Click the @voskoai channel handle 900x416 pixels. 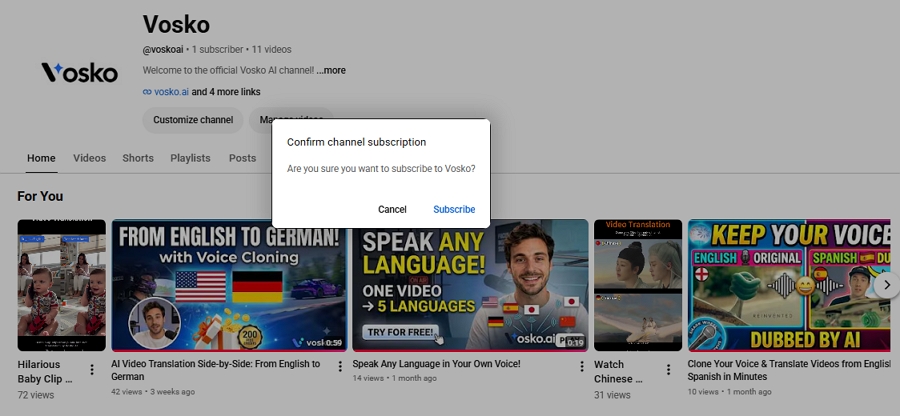click(163, 49)
